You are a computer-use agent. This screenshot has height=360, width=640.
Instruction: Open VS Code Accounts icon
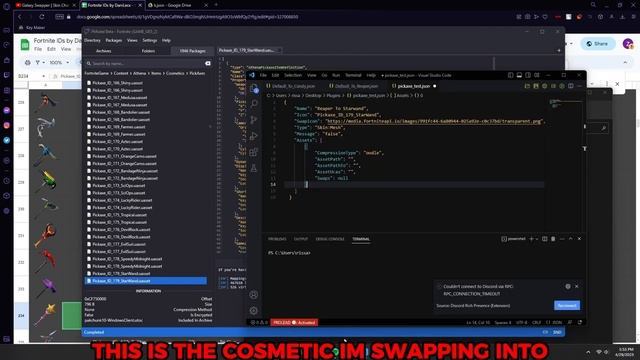point(253,294)
